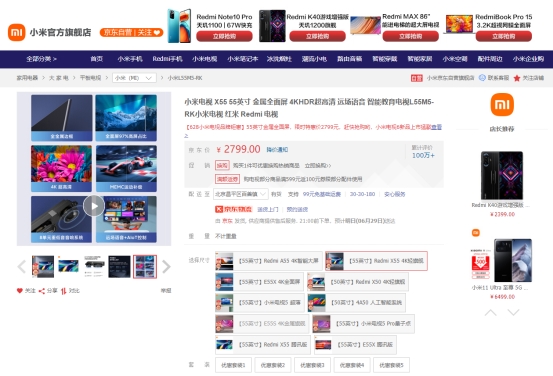The width and height of the screenshot is (553, 376).
Task: Select size option 小米电视5 Pro量子点
Action: click(x=363, y=324)
